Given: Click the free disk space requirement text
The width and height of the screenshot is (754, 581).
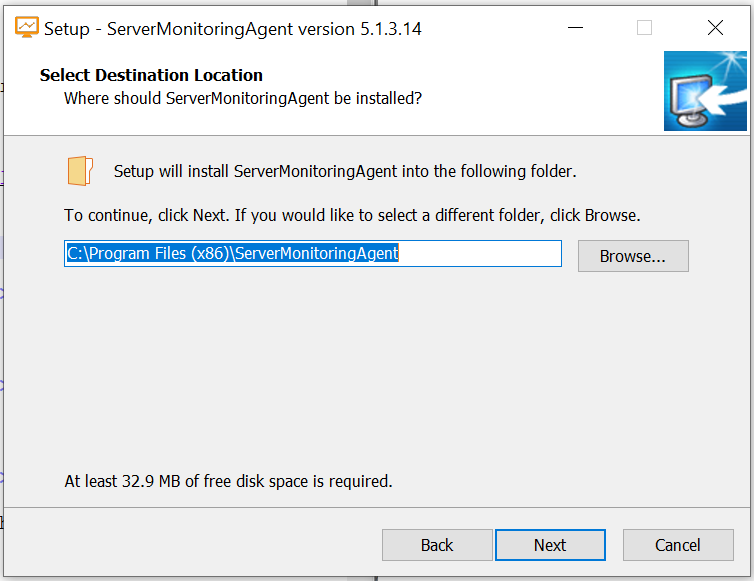Looking at the screenshot, I should click(228, 481).
